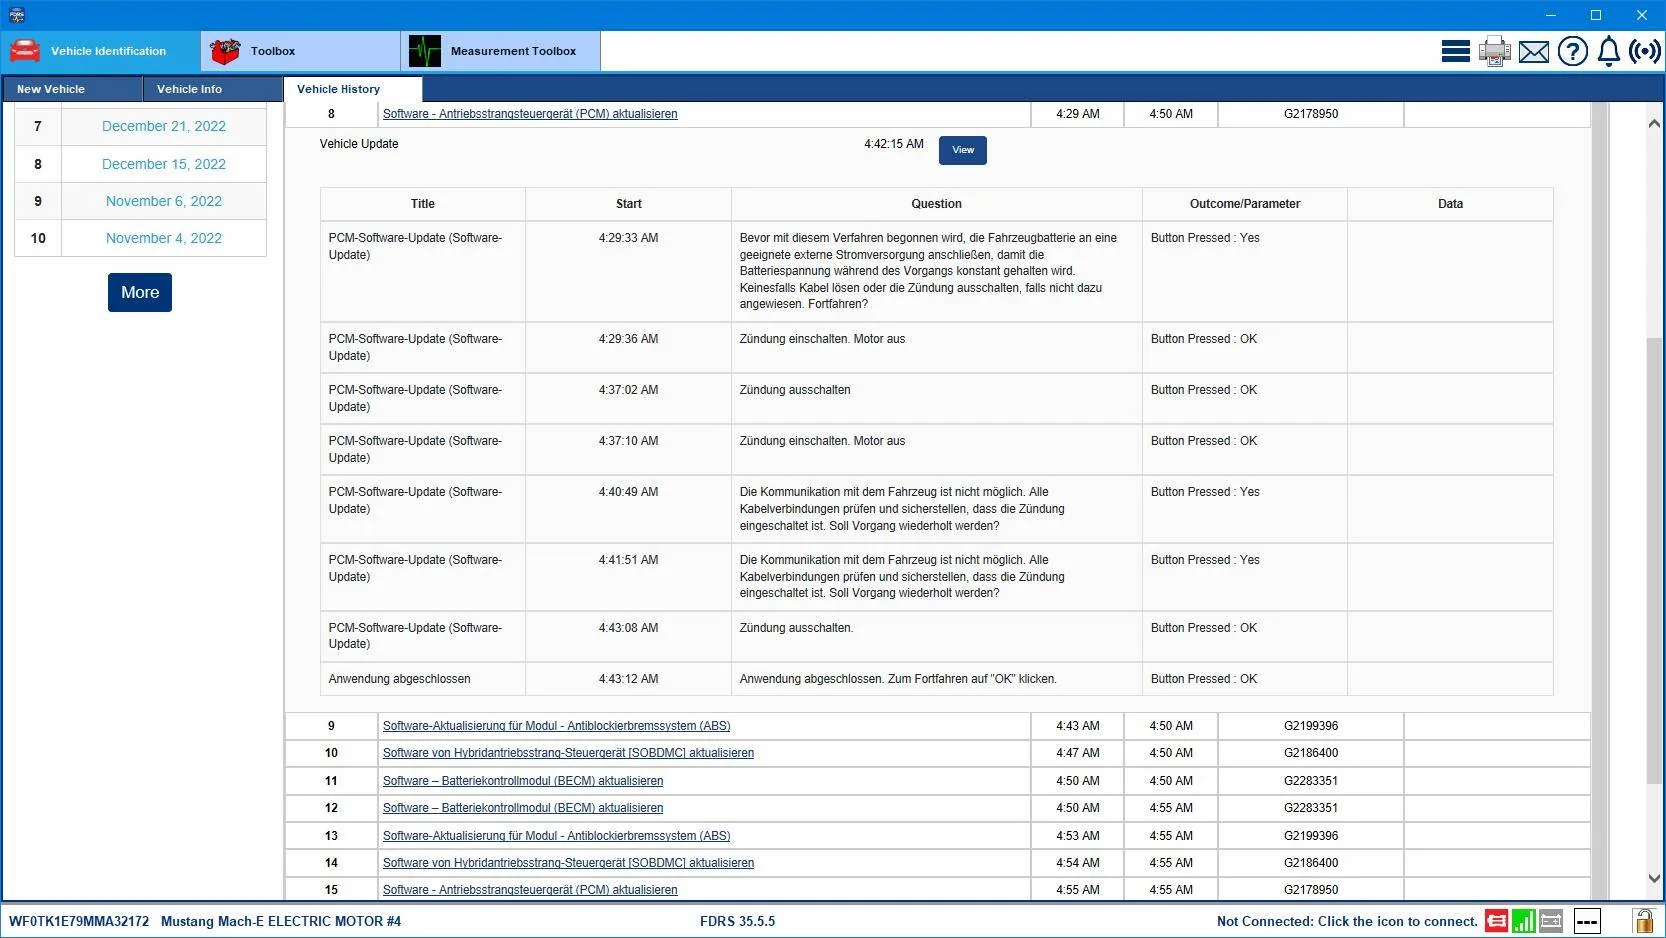This screenshot has height=938, width=1666.
Task: Click the View button for Vehicle Update
Action: pos(963,150)
